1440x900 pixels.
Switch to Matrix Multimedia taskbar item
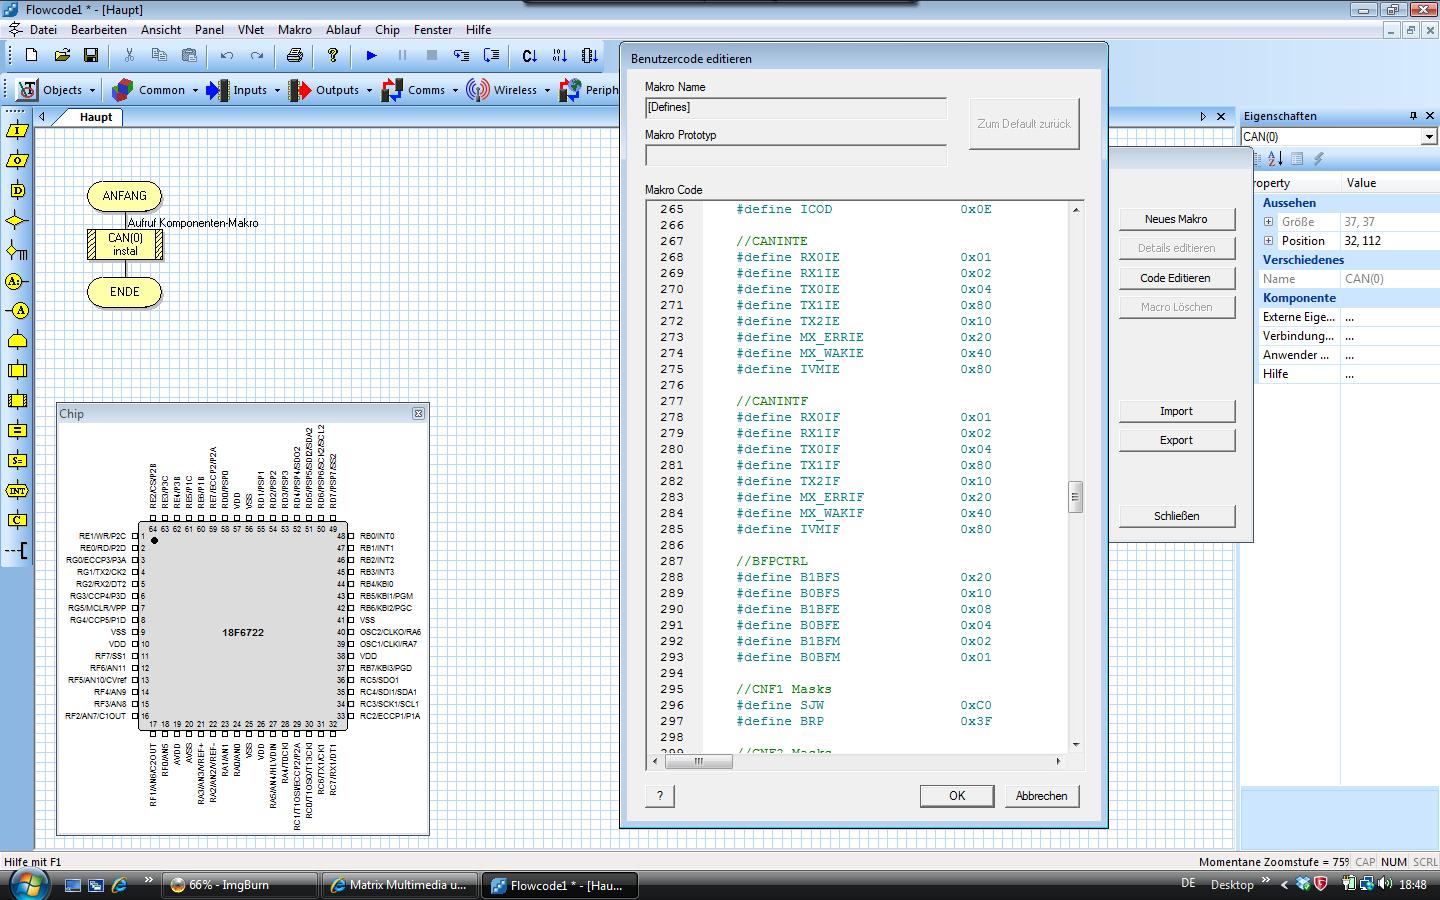pos(400,885)
